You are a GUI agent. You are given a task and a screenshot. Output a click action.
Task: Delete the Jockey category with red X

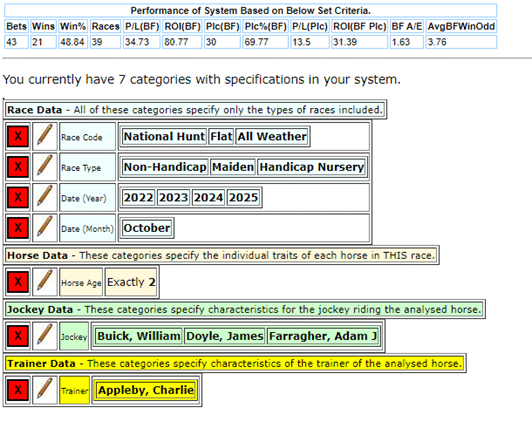point(18,336)
